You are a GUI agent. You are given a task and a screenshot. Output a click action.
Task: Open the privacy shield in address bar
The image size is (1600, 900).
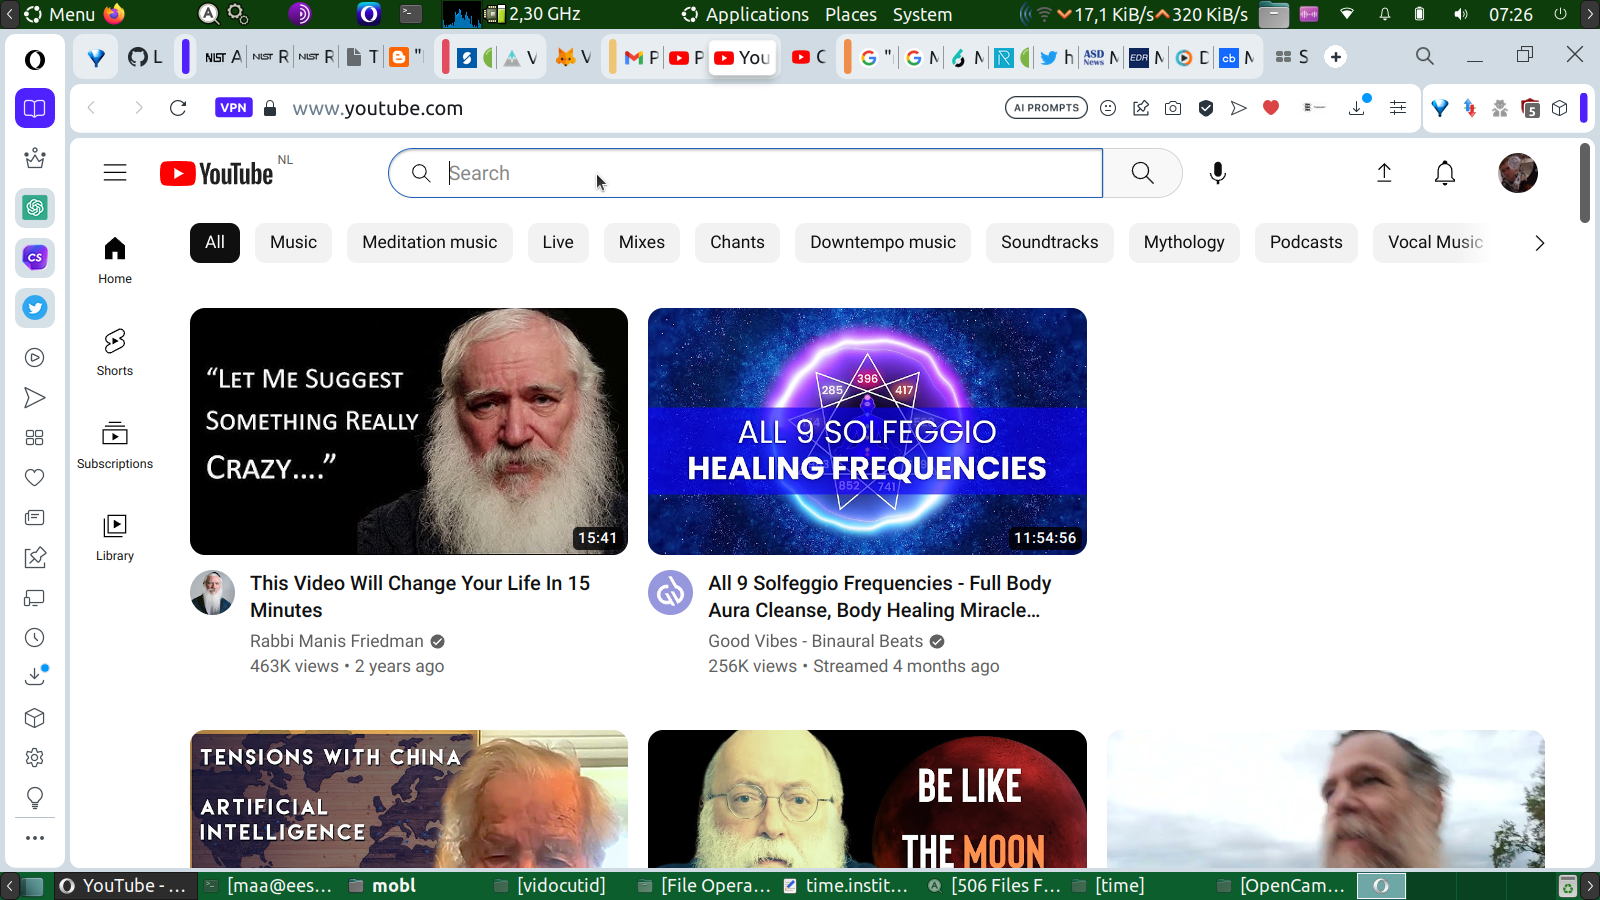pyautogui.click(x=1206, y=108)
